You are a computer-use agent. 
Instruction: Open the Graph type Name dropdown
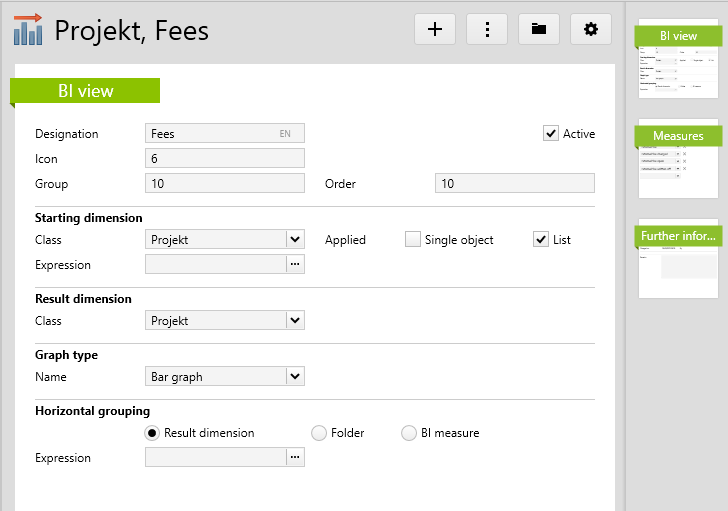[294, 377]
